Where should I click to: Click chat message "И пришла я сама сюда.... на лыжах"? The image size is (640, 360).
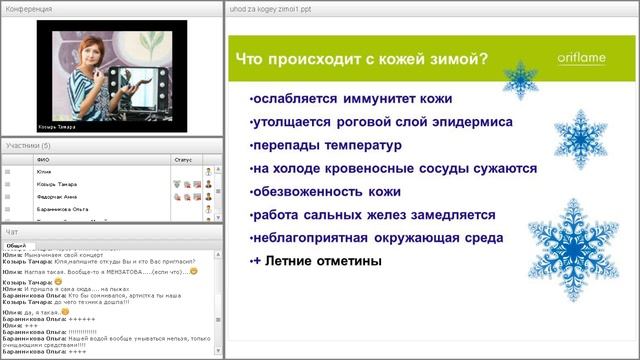[x=77, y=289]
